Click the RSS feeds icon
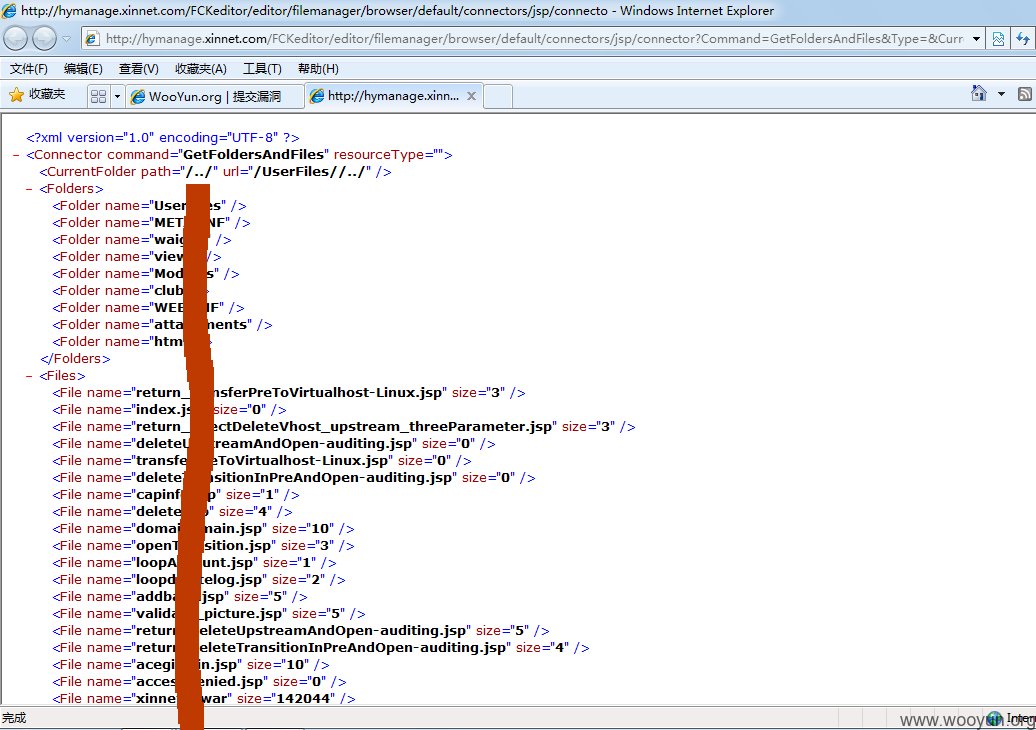 pyautogui.click(x=1025, y=94)
